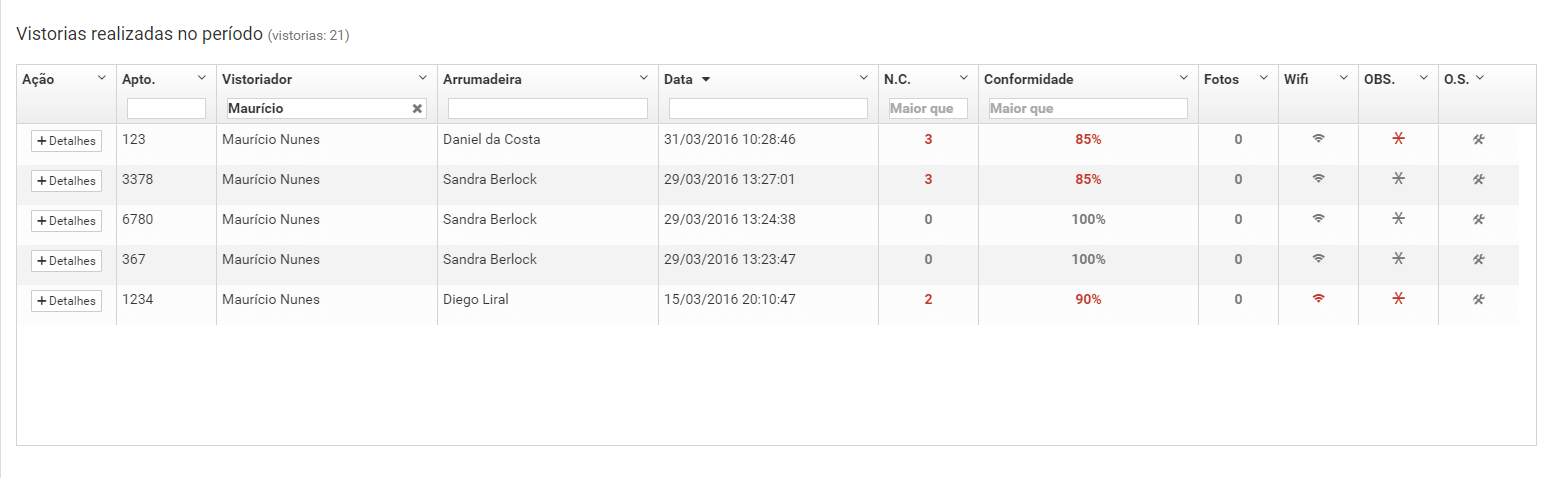Click the Conformidade 'Maior que' filter field
The width and height of the screenshot is (1550, 478).
(1088, 108)
